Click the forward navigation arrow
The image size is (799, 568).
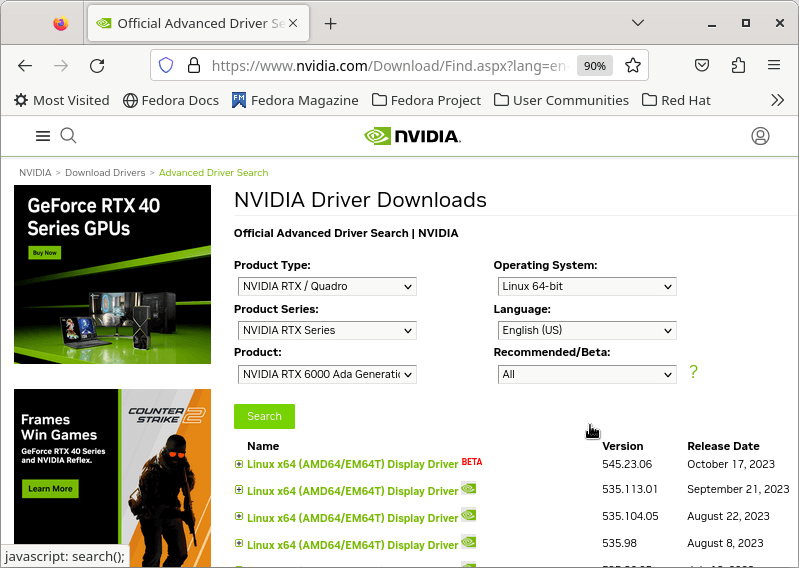pos(61,66)
